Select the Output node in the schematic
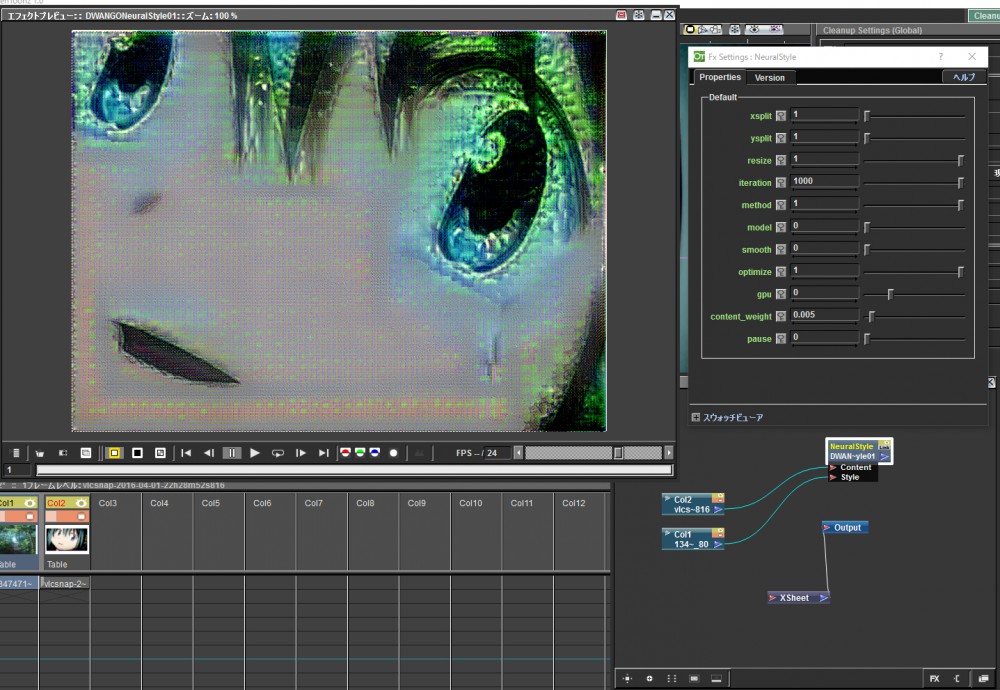 tap(845, 527)
